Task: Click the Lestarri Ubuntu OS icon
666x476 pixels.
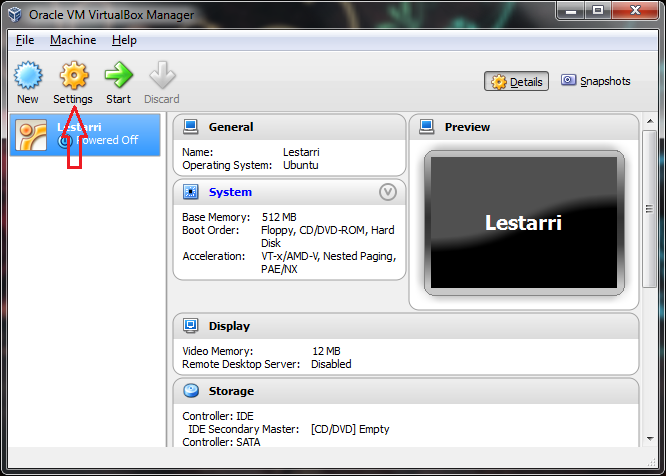Action: pos(31,135)
